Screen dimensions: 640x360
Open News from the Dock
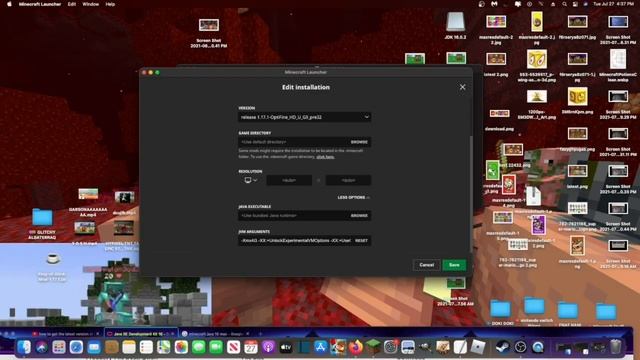point(233,347)
